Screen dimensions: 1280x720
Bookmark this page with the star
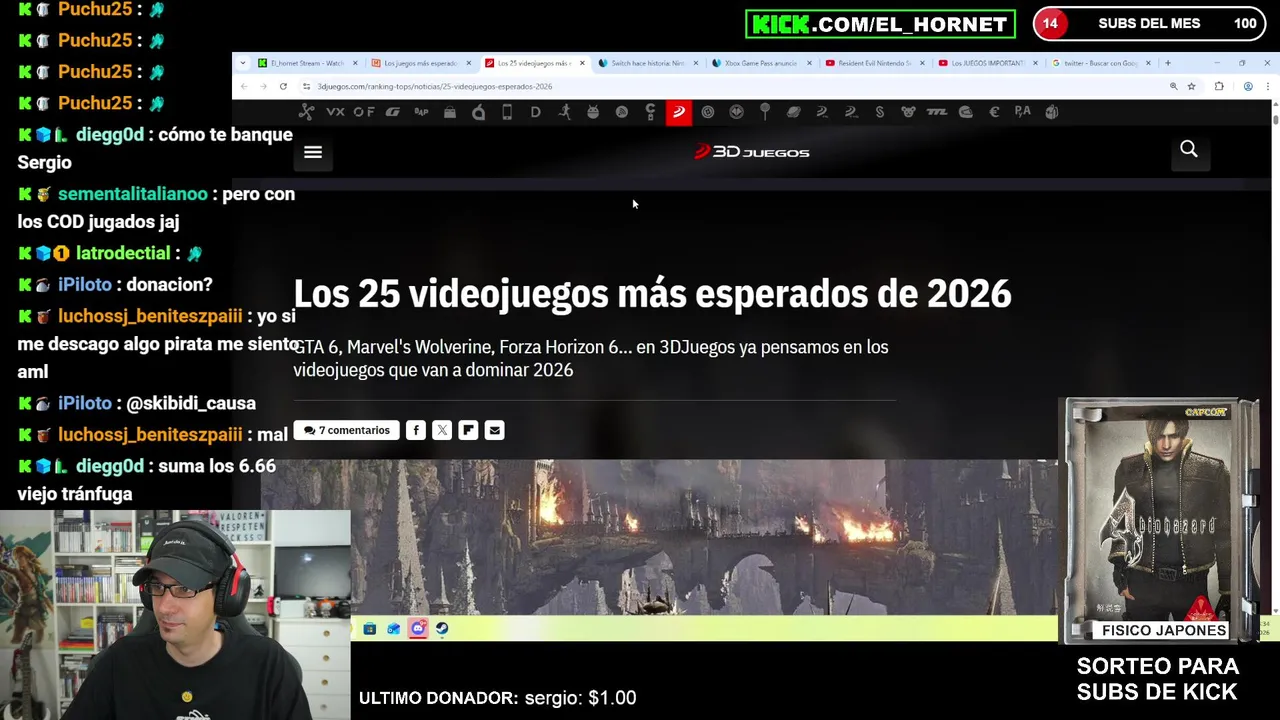pos(1191,86)
